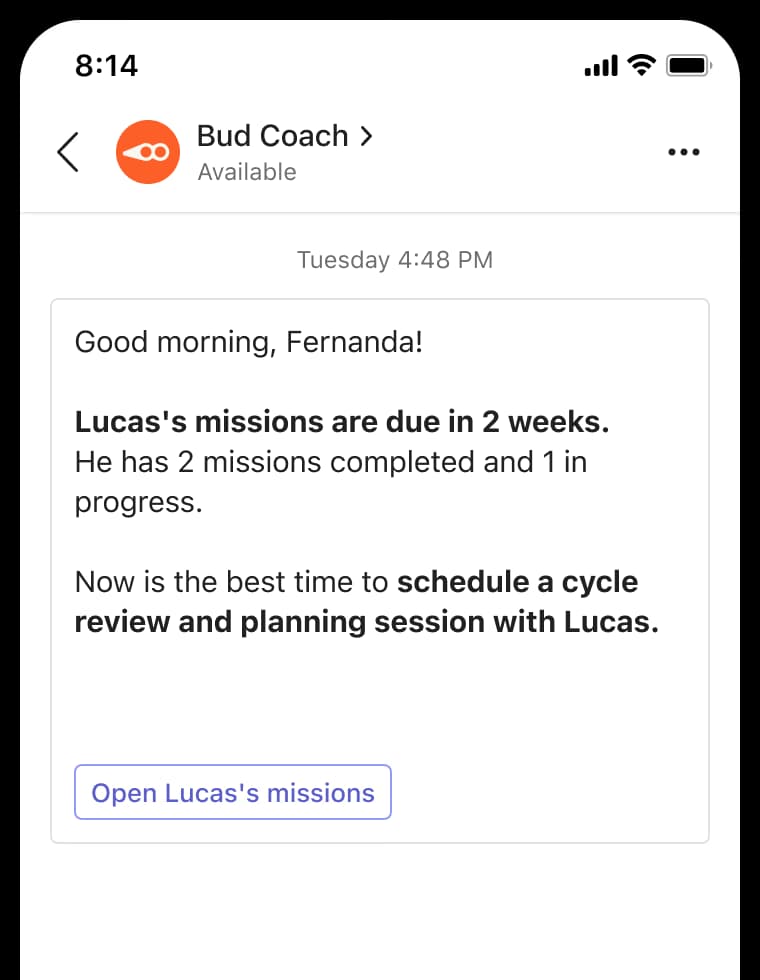The width and height of the screenshot is (760, 980).
Task: Tap the Open Lucas's missions button
Action: coord(232,792)
